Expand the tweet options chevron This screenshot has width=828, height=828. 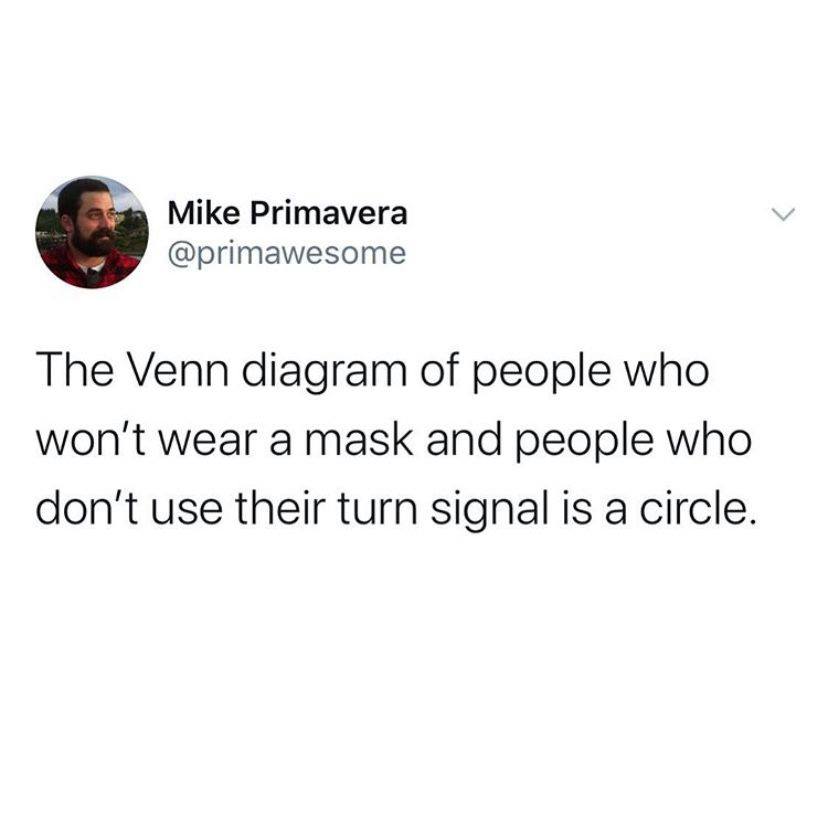click(x=782, y=214)
